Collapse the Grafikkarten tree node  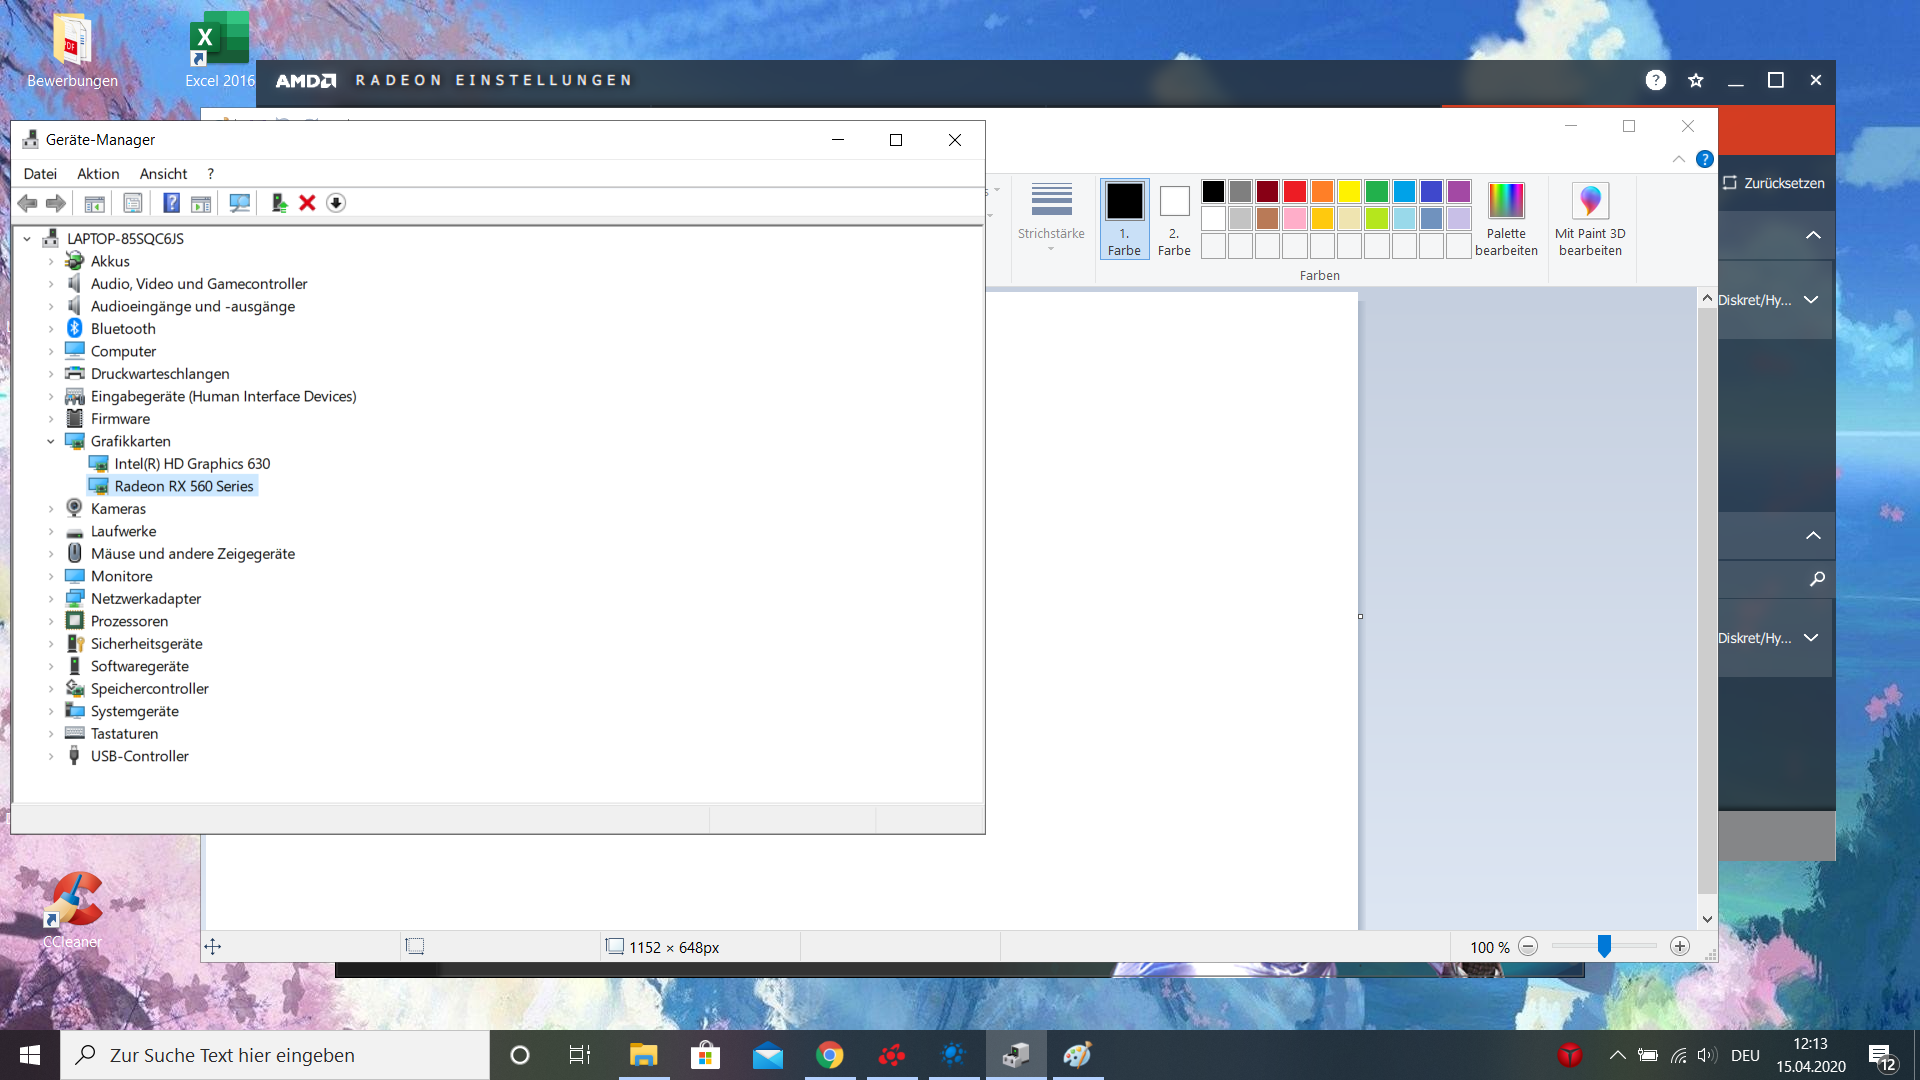tap(51, 441)
